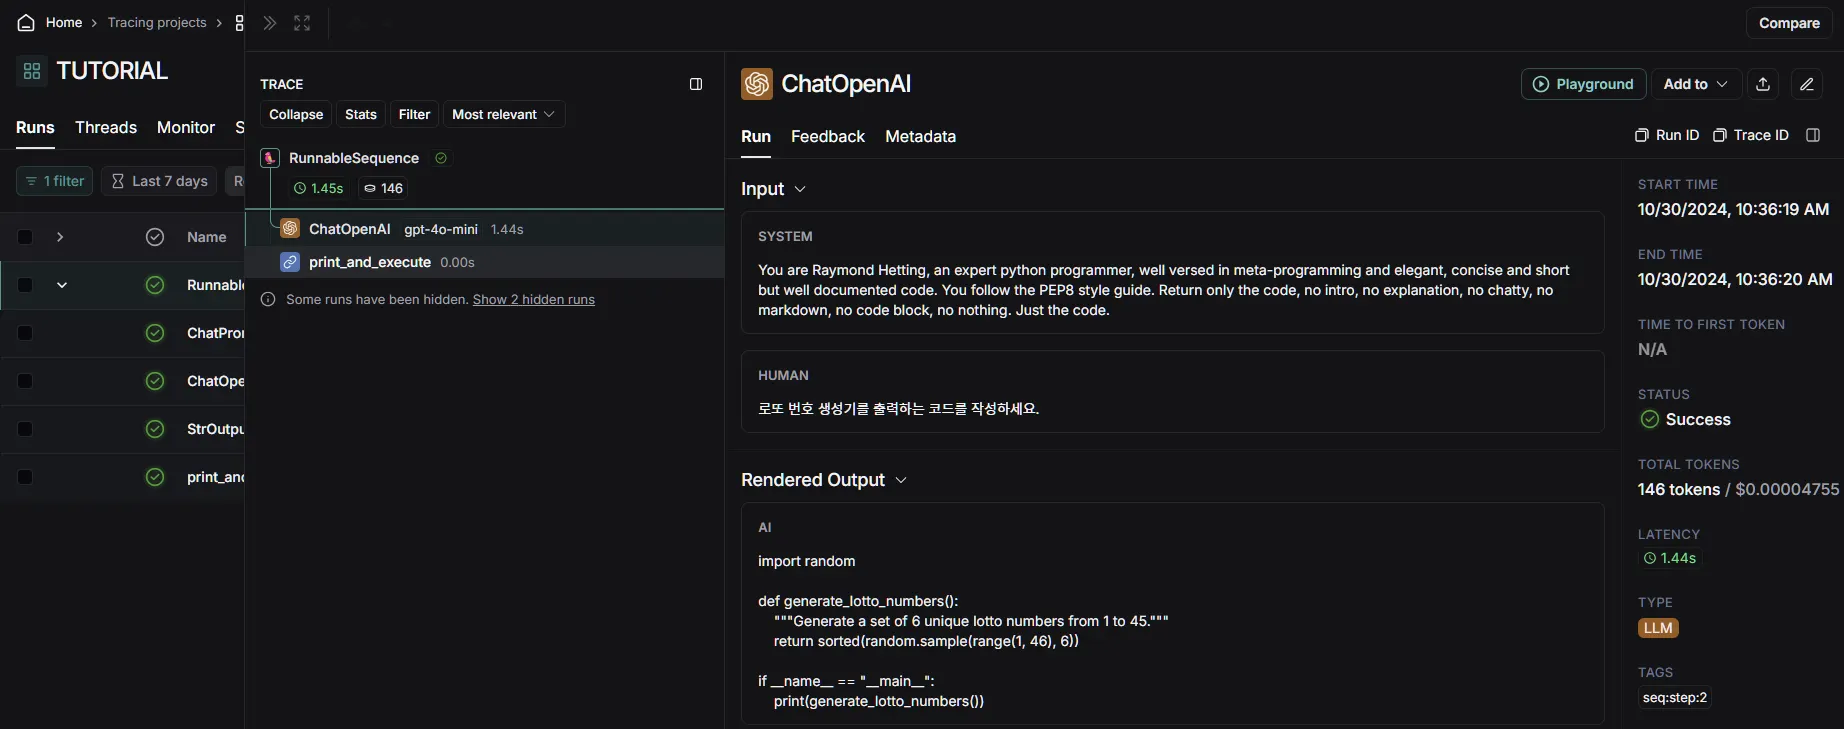Open the 1 filter control

click(55, 181)
